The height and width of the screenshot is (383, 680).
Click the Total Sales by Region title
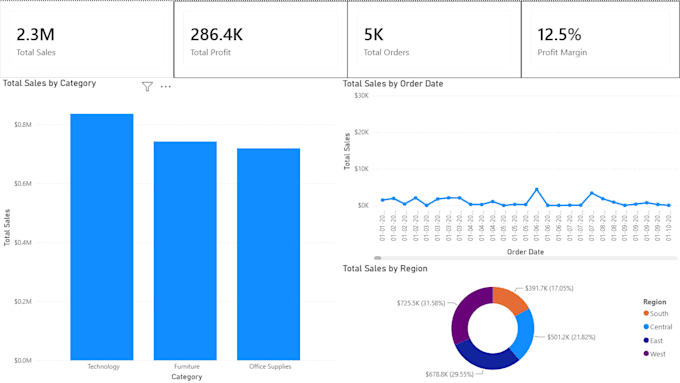point(385,268)
